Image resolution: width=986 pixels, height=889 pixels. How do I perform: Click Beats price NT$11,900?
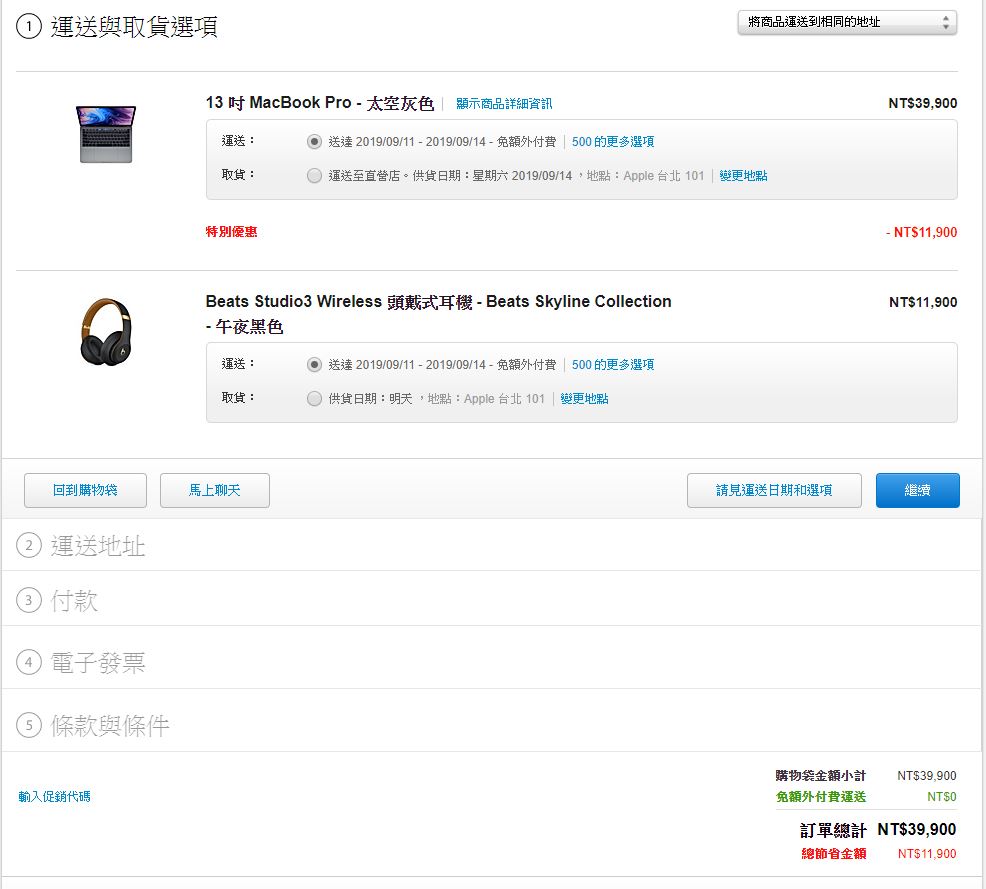click(x=922, y=302)
